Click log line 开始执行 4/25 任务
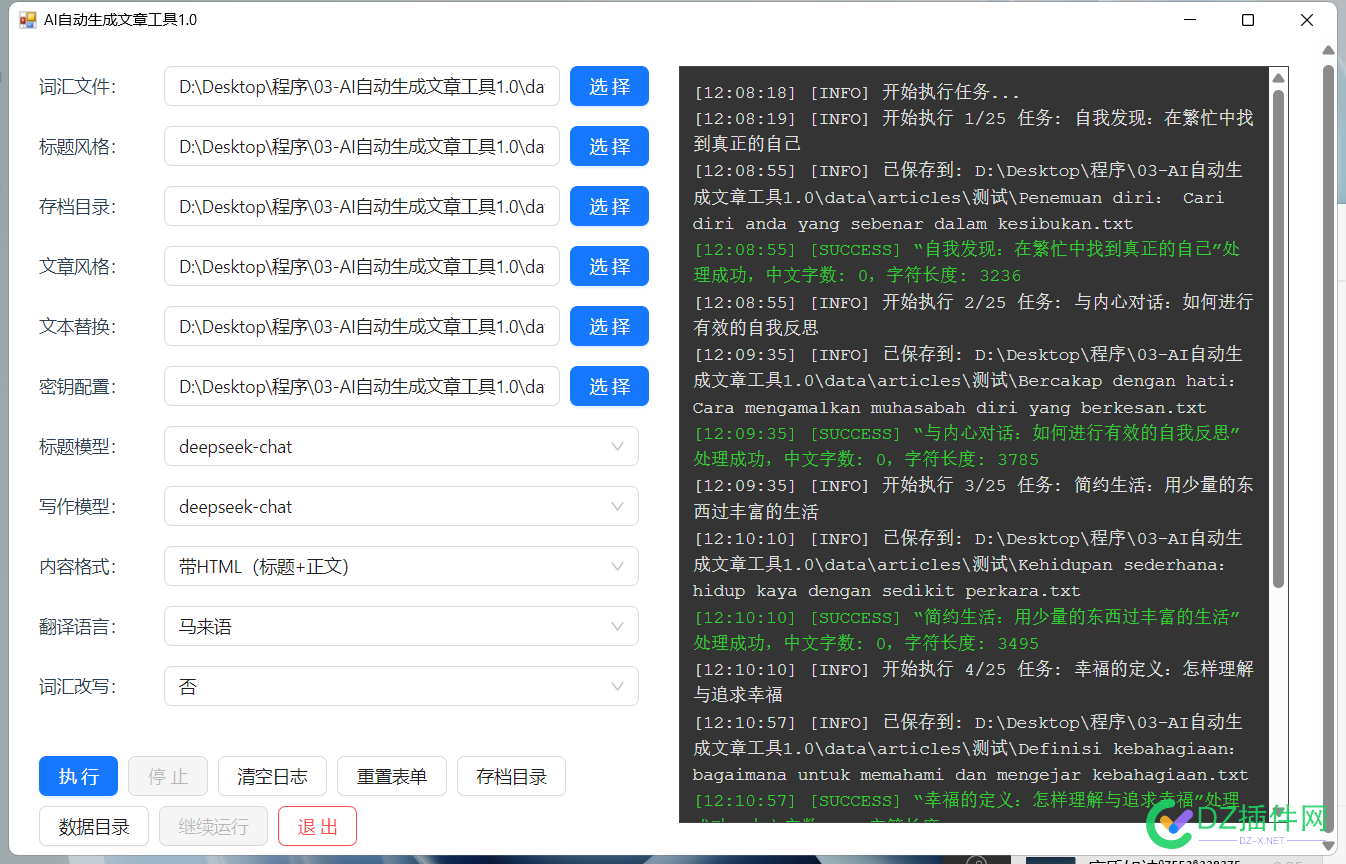The height and width of the screenshot is (864, 1346). click(x=973, y=681)
